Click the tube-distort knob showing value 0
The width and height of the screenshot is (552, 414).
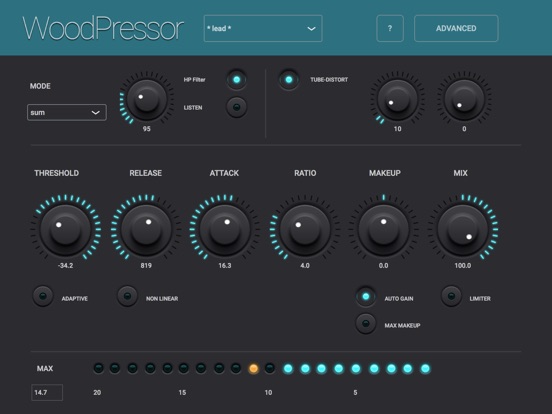tap(464, 100)
